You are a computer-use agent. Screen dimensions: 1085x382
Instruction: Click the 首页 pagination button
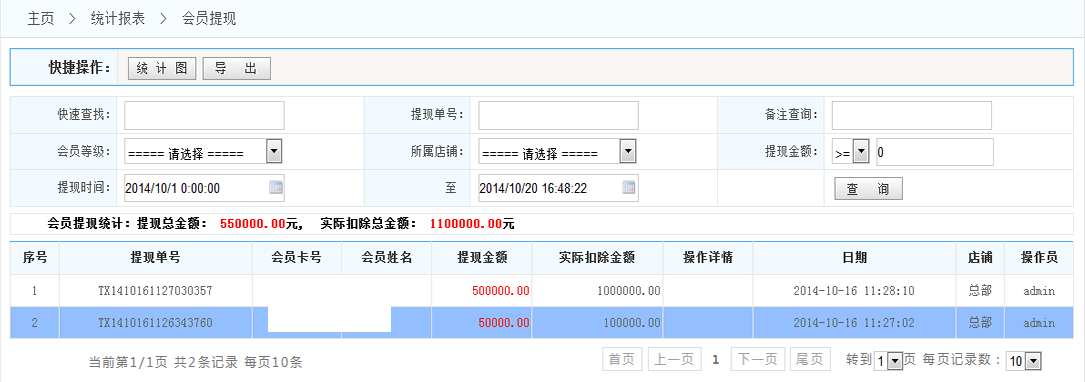click(x=621, y=359)
